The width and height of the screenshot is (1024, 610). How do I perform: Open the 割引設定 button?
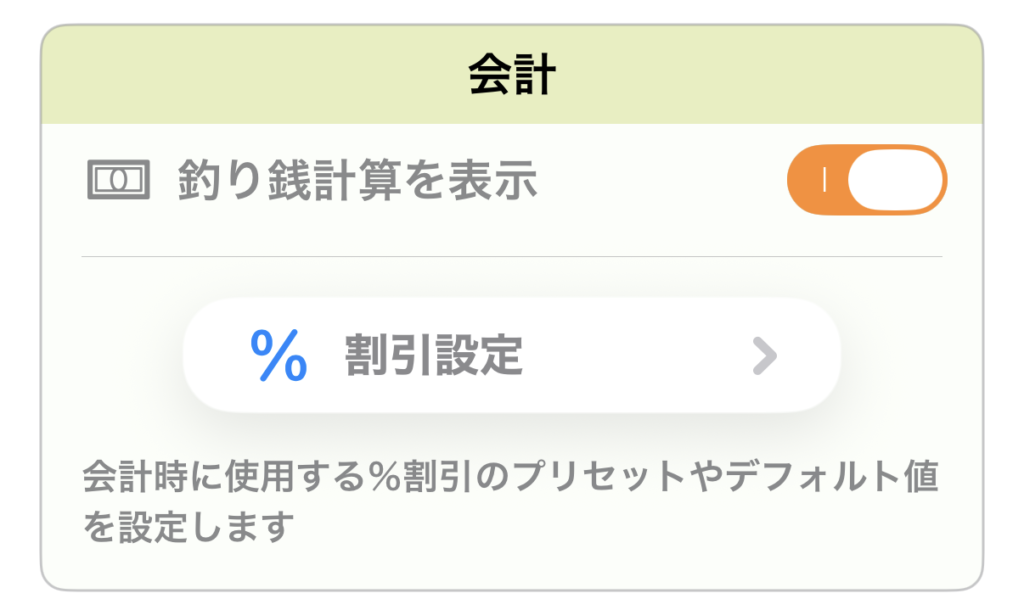click(x=511, y=355)
